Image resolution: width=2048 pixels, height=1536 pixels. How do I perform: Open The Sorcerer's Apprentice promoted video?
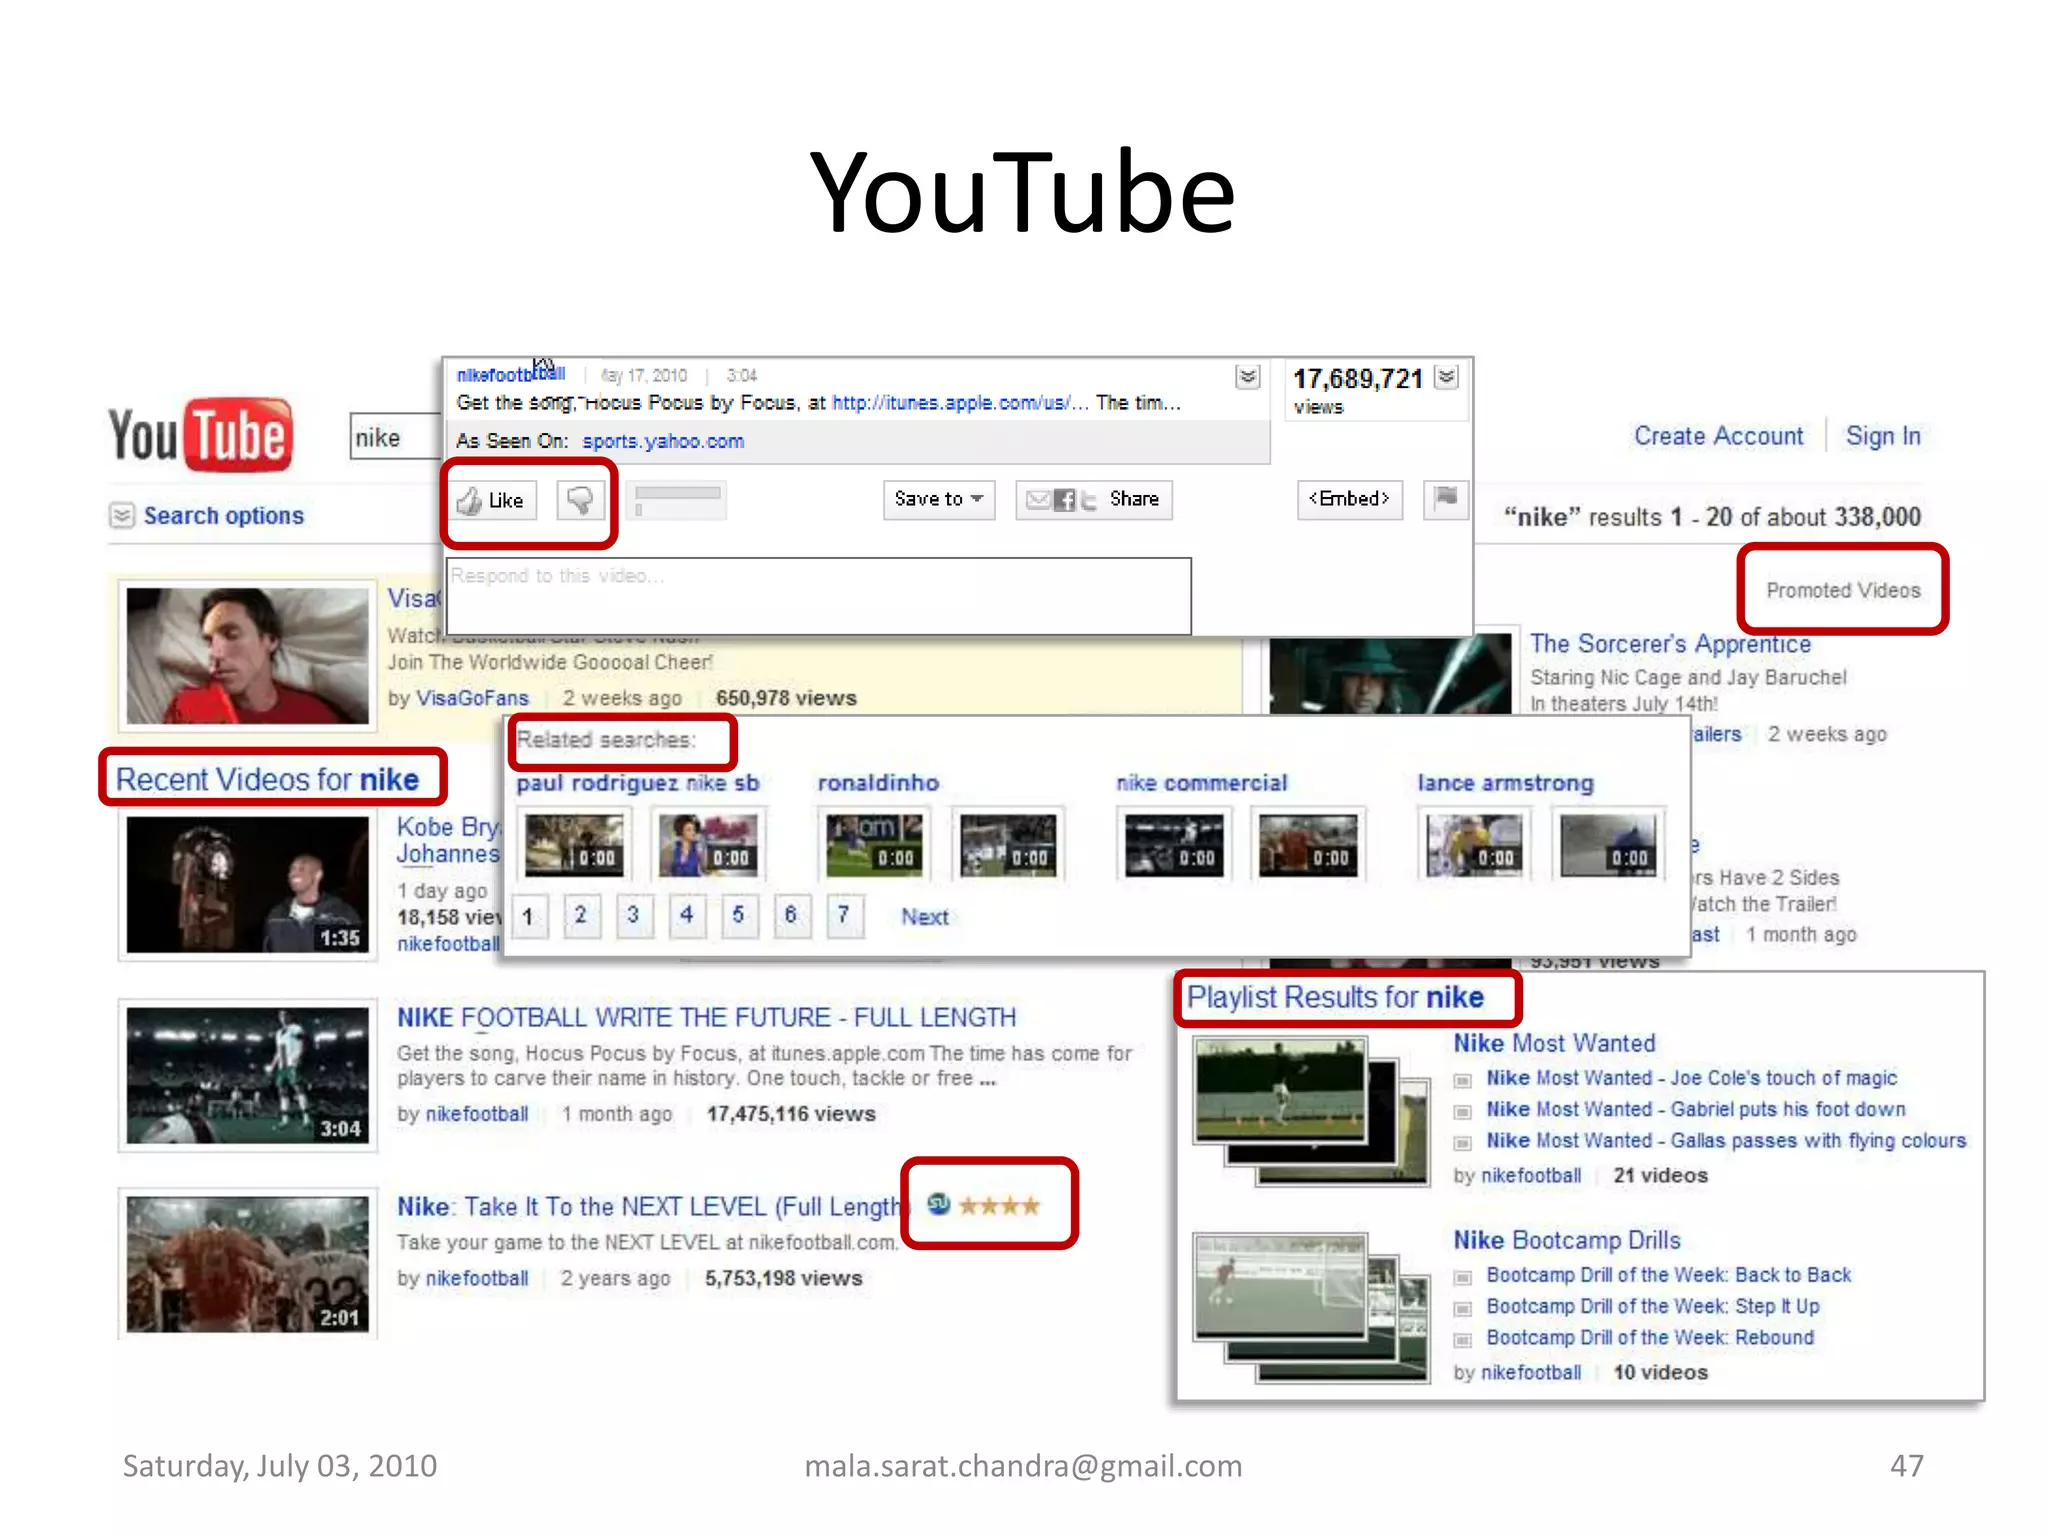(x=1670, y=644)
